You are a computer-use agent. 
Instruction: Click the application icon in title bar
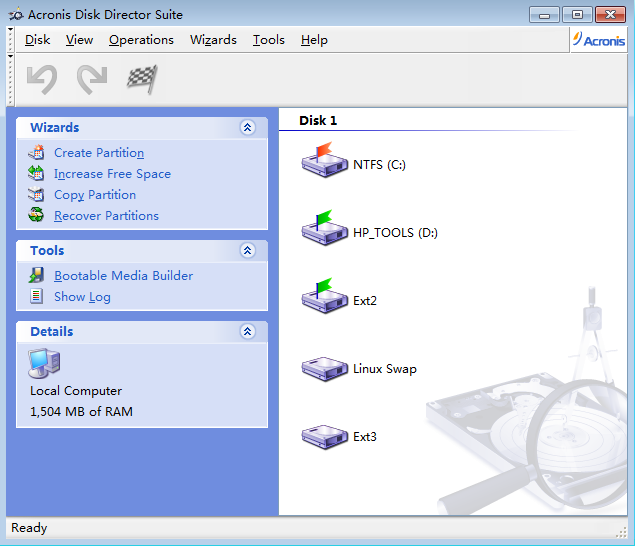tap(16, 15)
